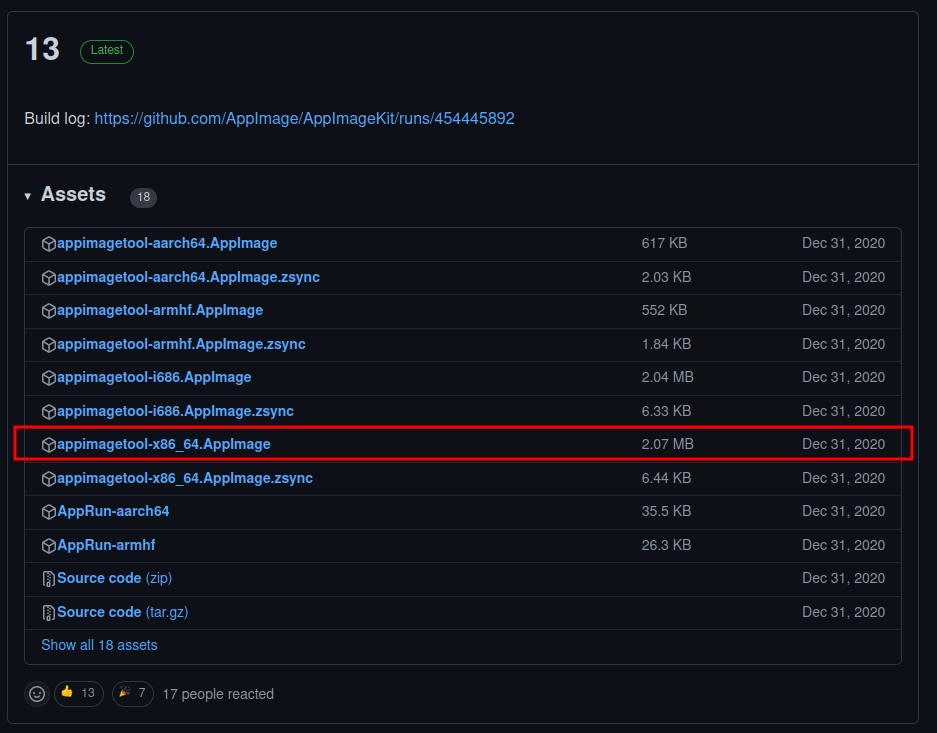This screenshot has width=937, height=733.
Task: Click package icon next to appimagetool-armhf.AppImage
Action: [49, 311]
